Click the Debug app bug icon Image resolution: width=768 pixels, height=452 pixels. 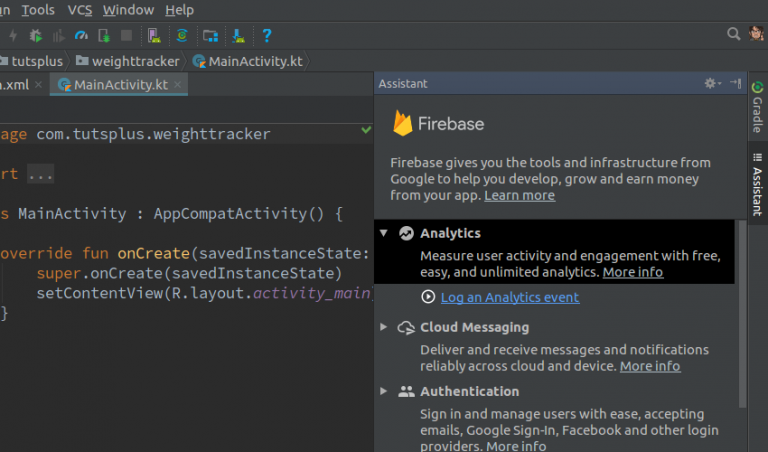click(x=35, y=35)
